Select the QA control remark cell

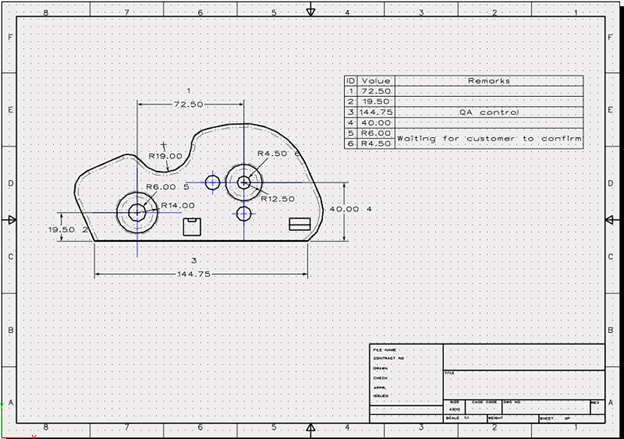coord(489,112)
